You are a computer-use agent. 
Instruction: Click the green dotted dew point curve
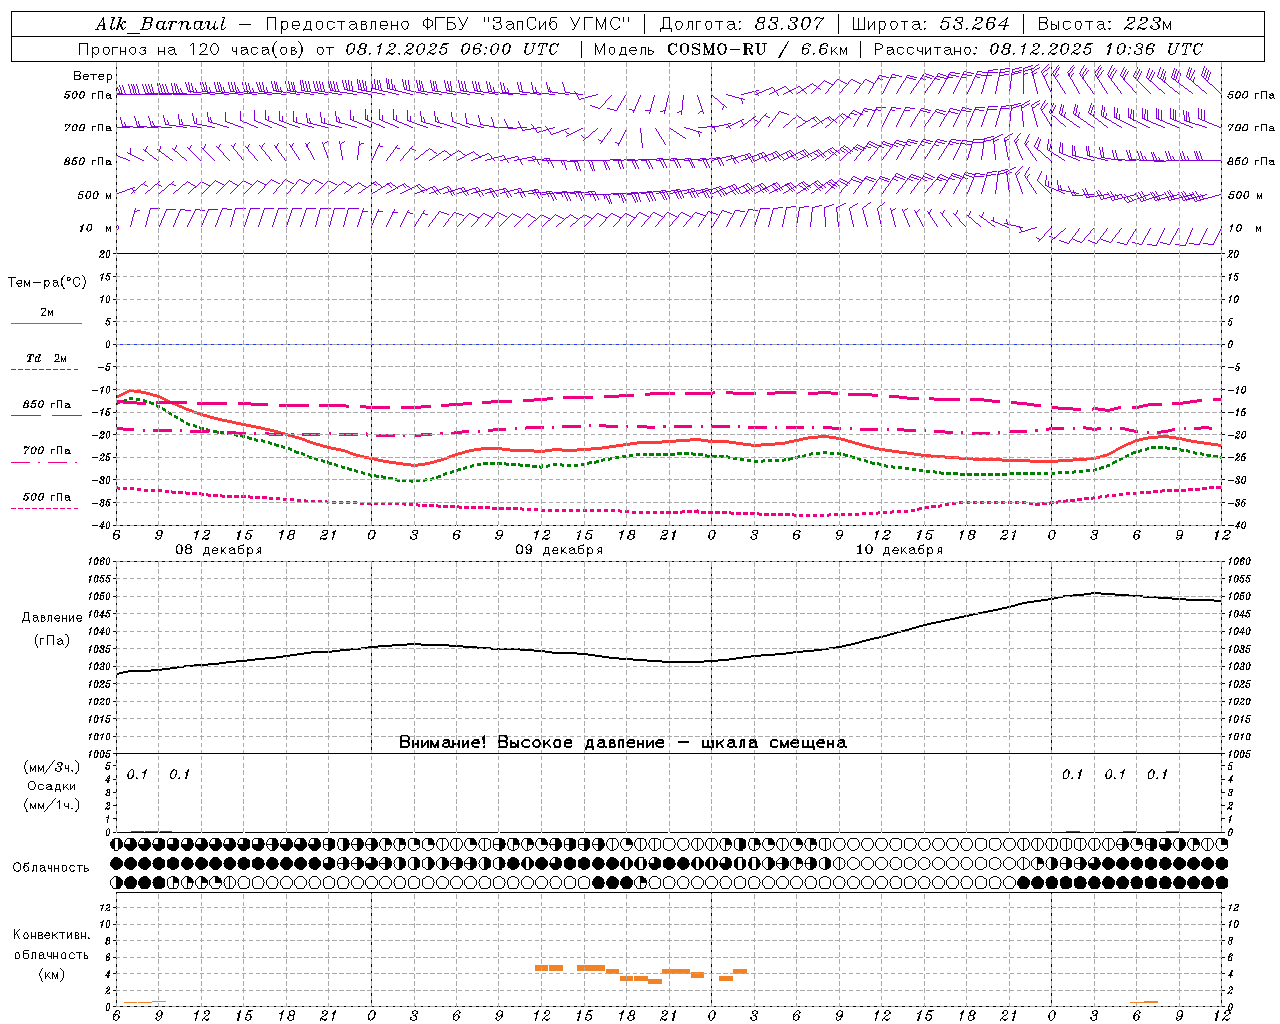coord(670,455)
